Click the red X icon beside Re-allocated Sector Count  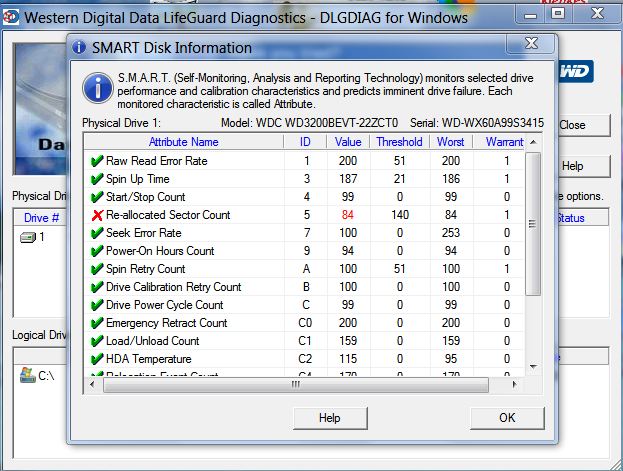click(x=97, y=215)
